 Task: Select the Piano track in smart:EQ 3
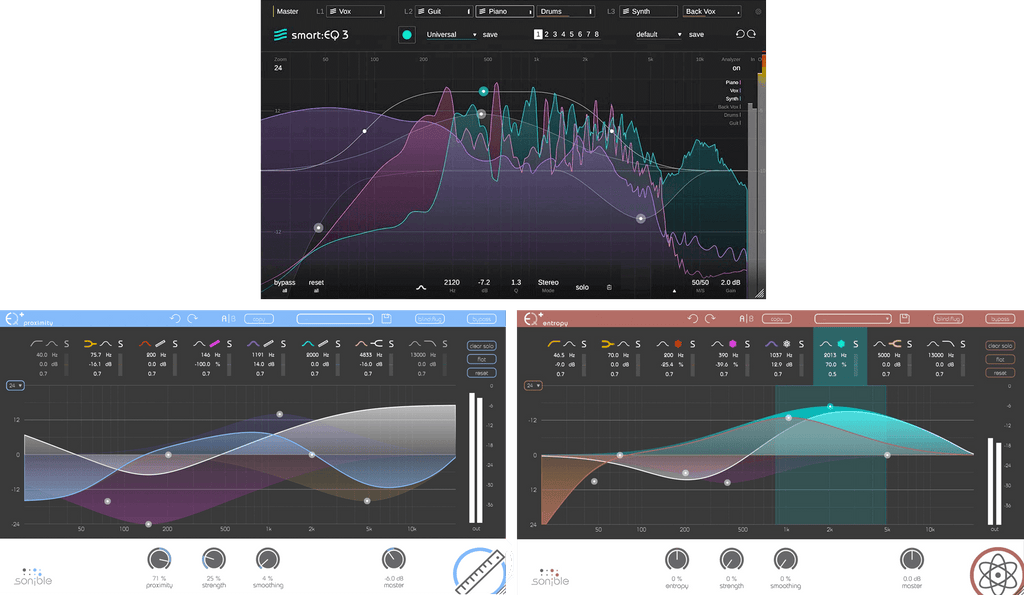[x=504, y=11]
